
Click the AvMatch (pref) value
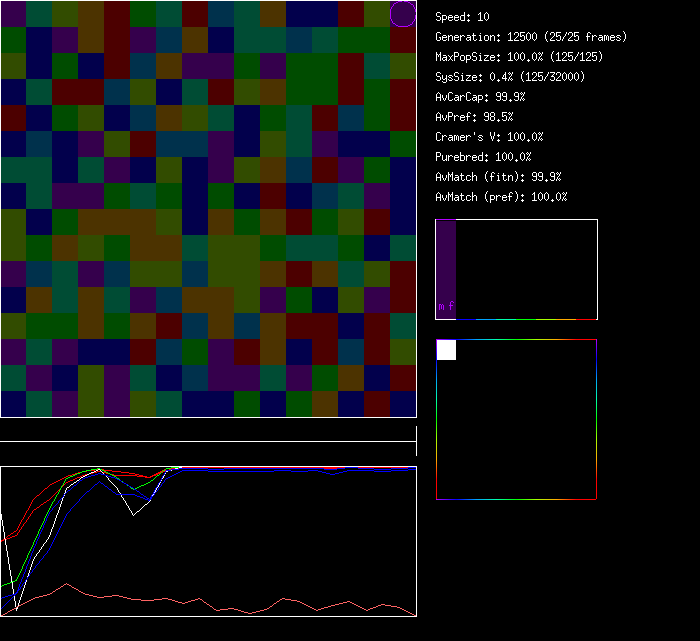(x=501, y=197)
